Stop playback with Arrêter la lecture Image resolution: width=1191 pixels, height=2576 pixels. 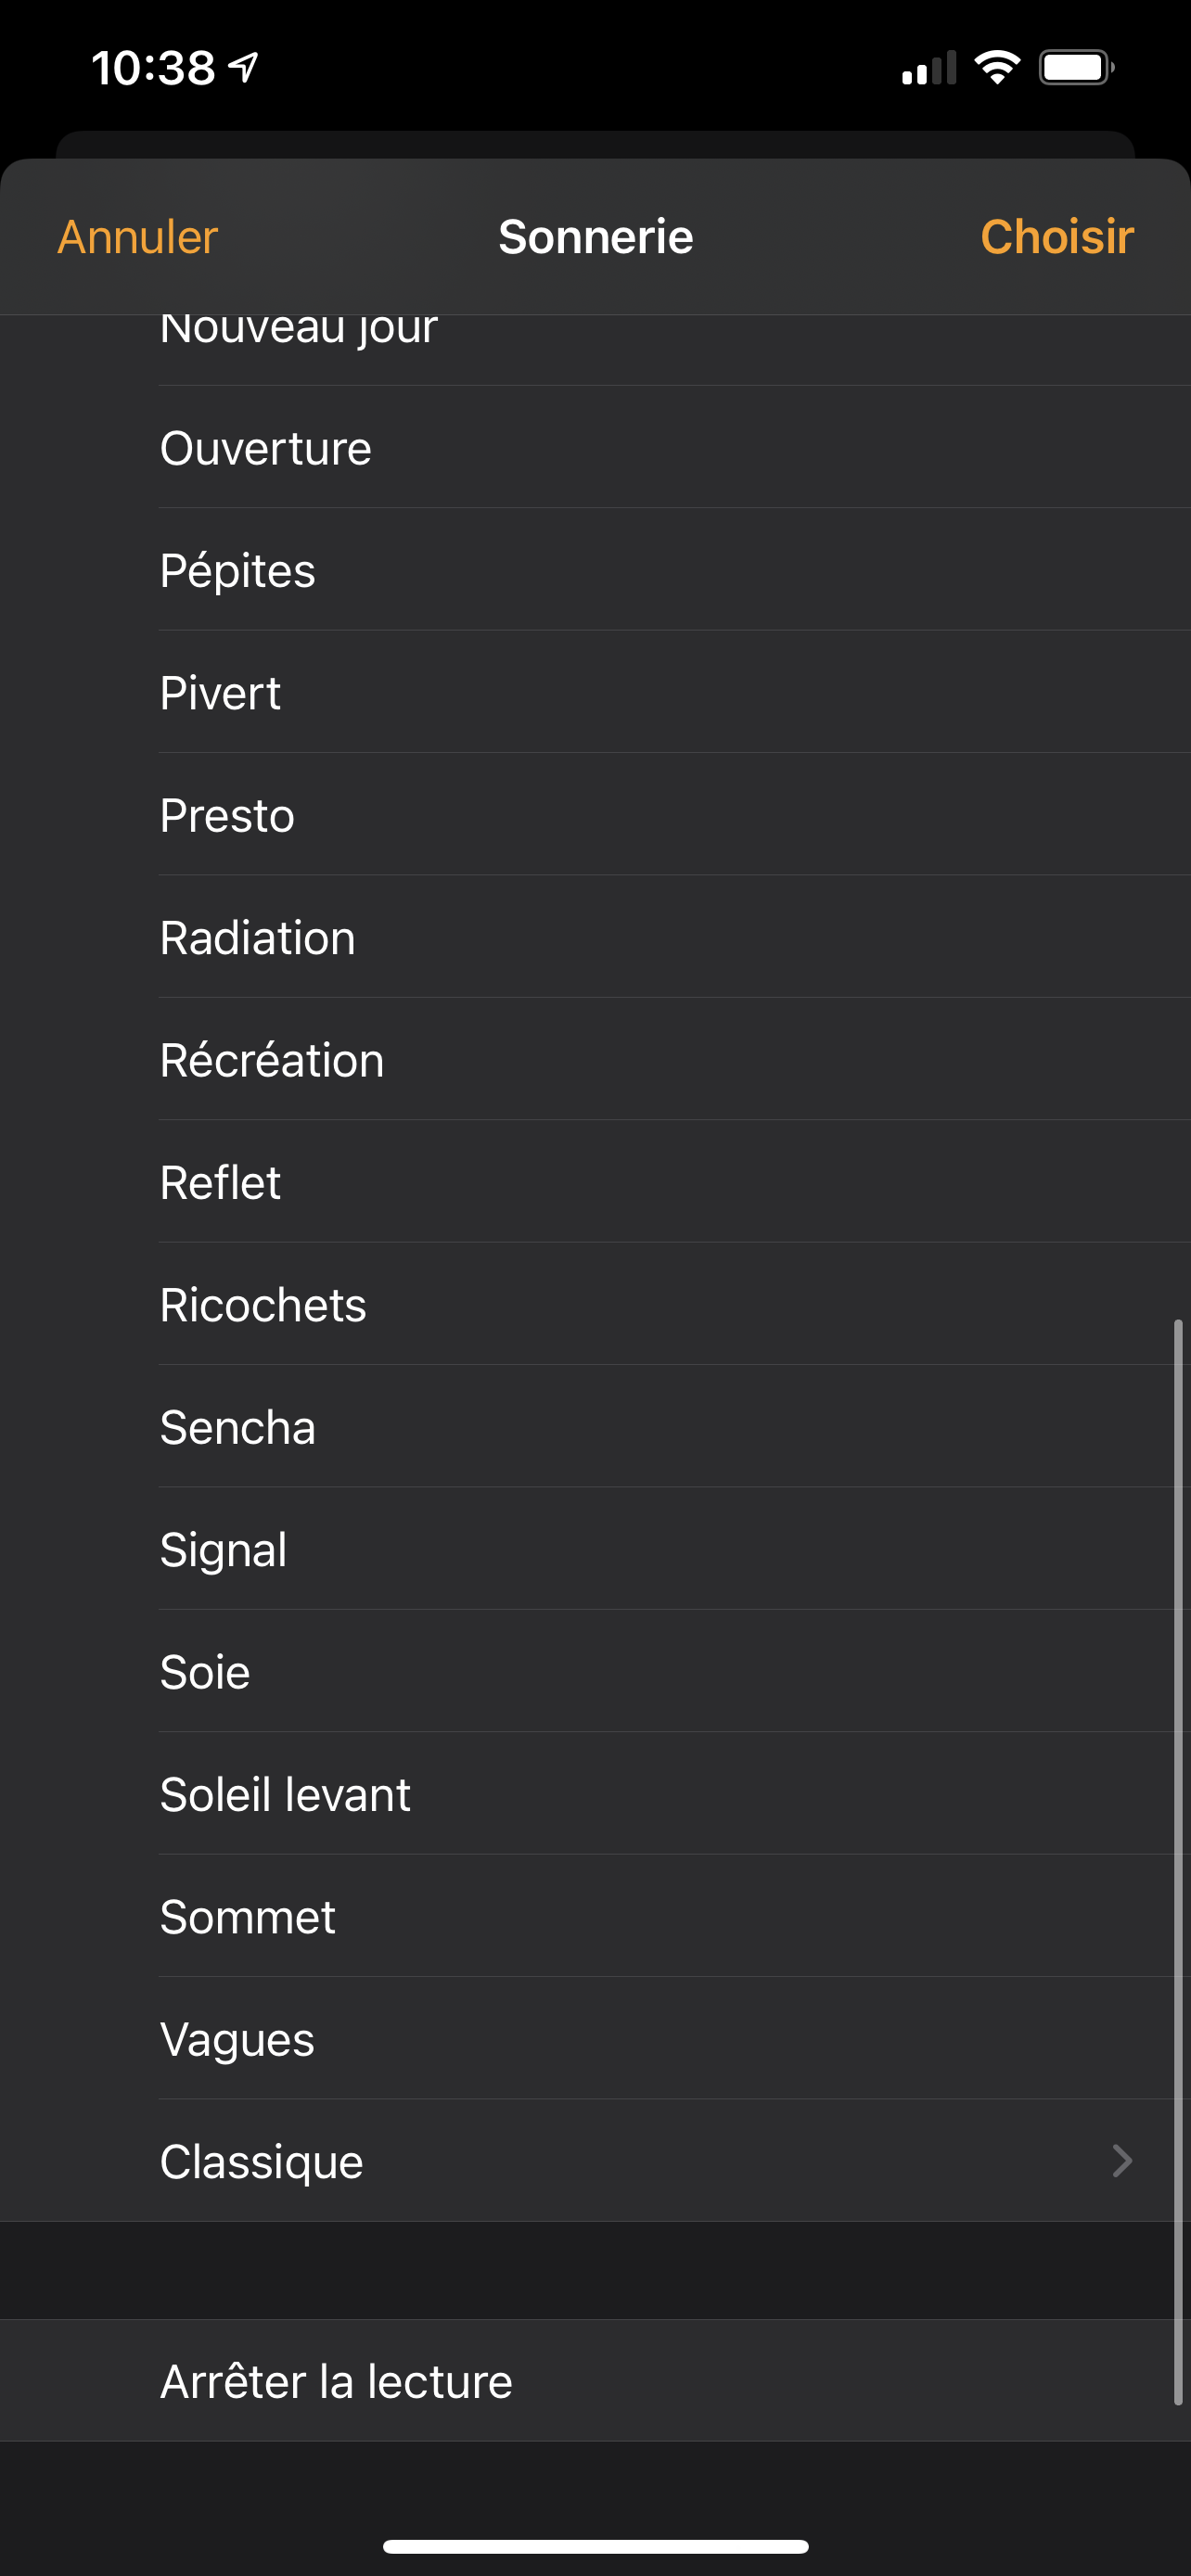[337, 2381]
